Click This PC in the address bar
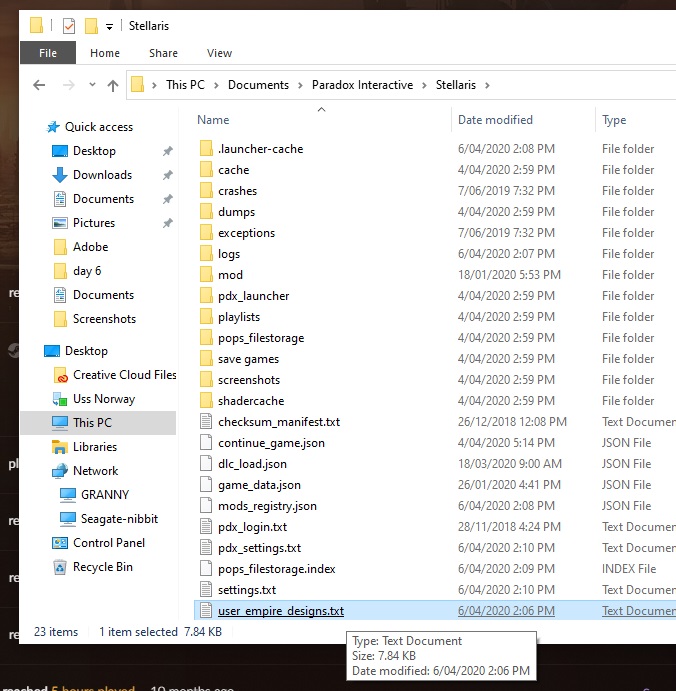The width and height of the screenshot is (676, 691). [185, 85]
